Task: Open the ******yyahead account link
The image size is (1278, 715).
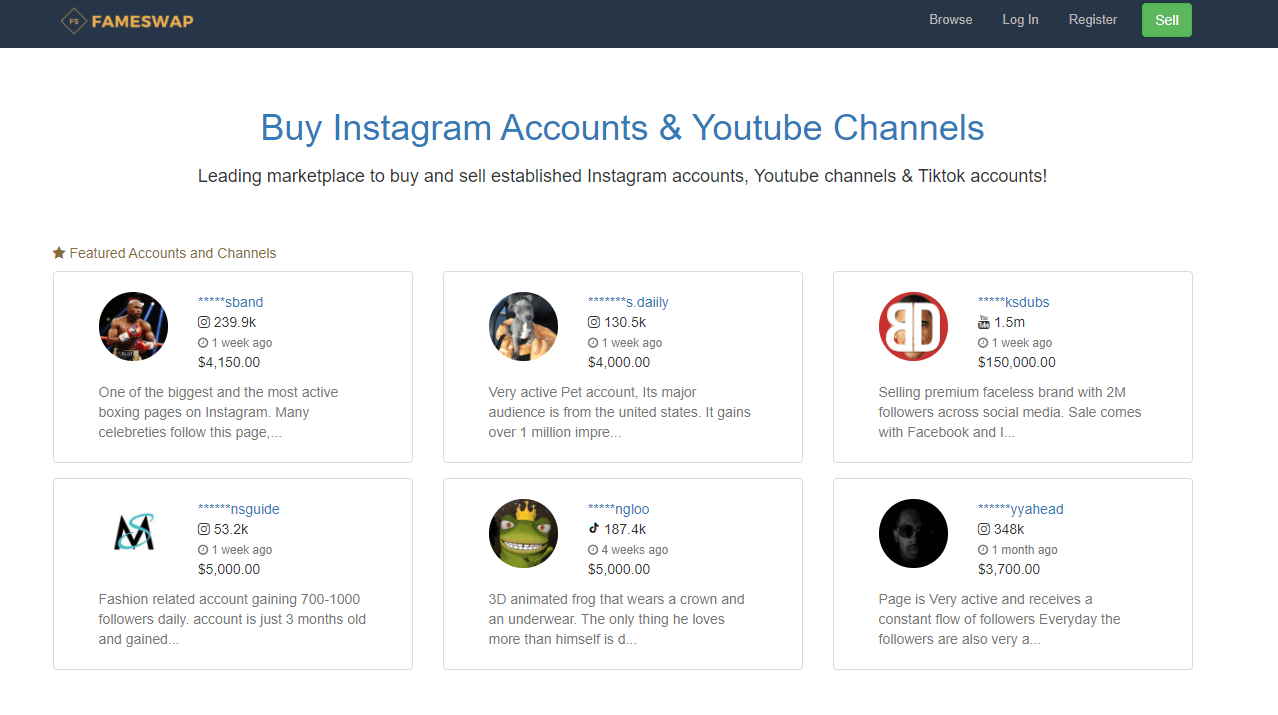Action: (x=1021, y=509)
